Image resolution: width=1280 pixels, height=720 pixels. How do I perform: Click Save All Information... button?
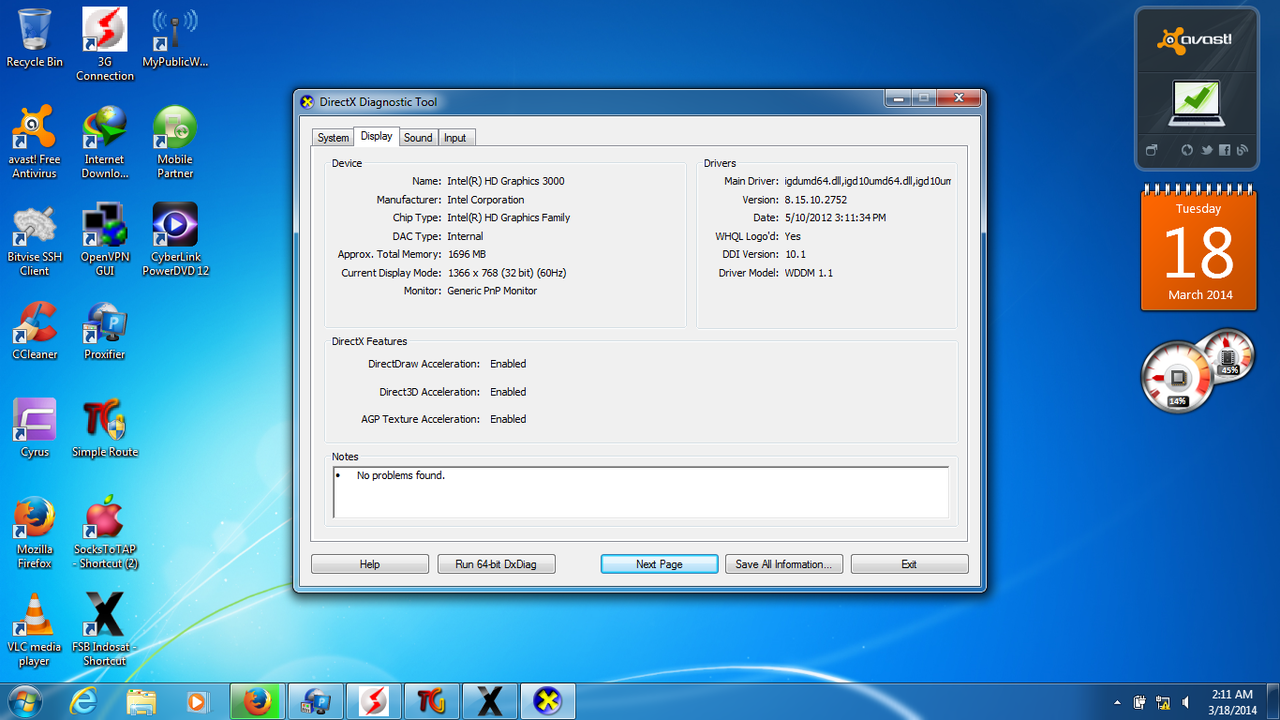coord(784,564)
